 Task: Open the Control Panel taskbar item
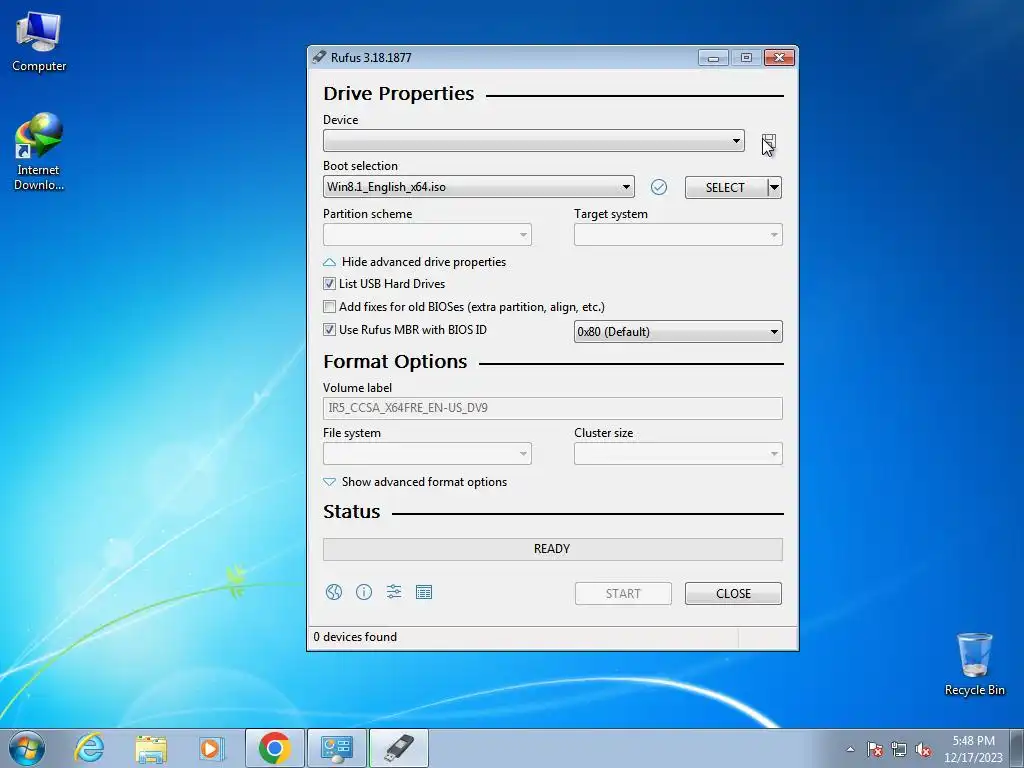tap(337, 748)
